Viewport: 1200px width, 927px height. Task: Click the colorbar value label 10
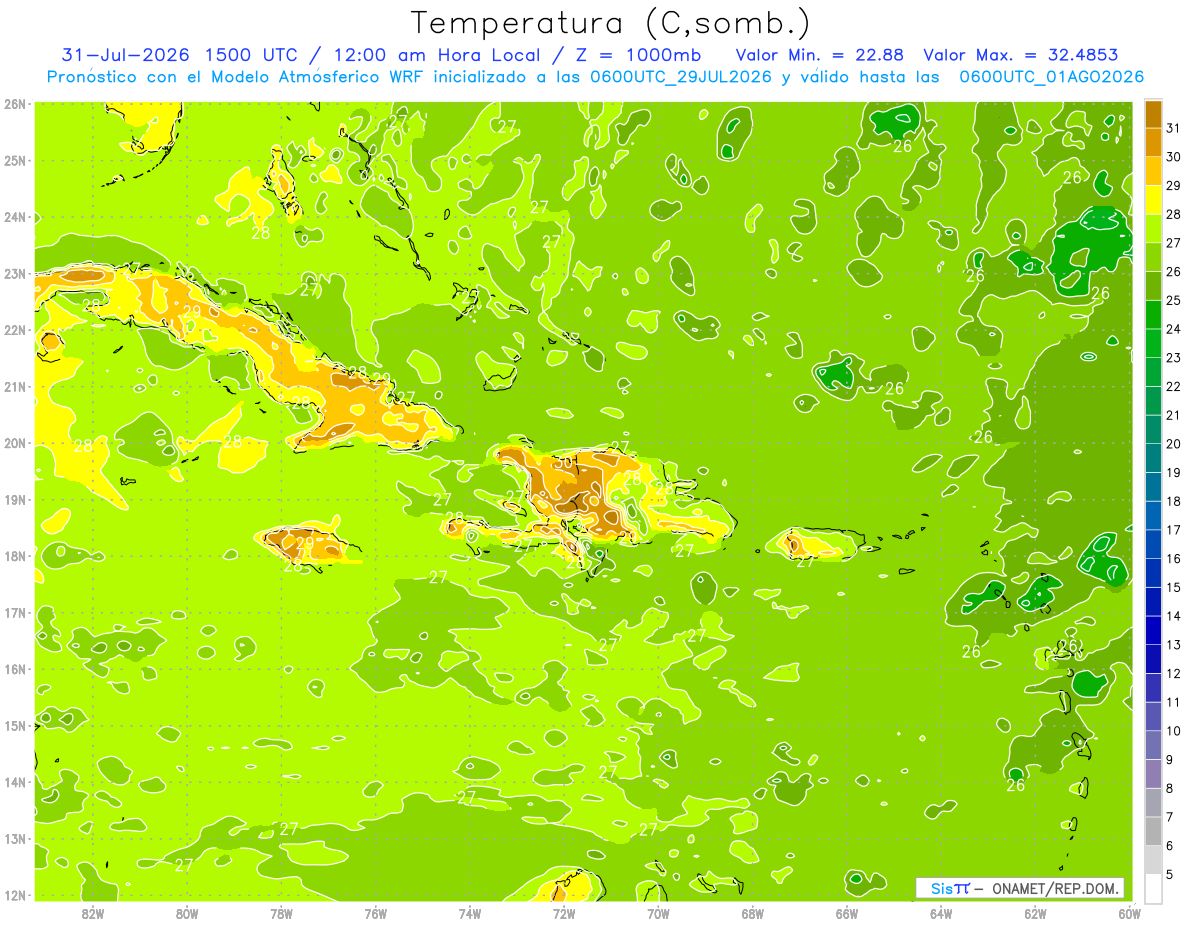click(x=1173, y=731)
